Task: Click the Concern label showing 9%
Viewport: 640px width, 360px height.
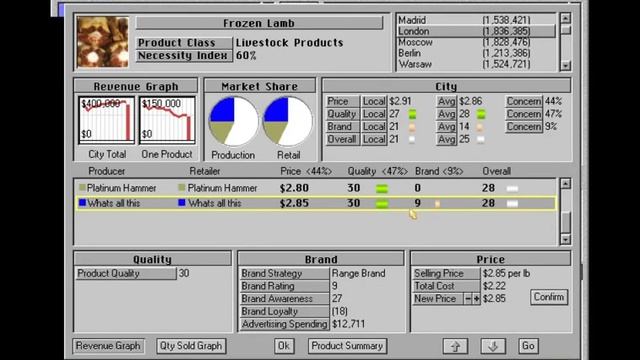Action: tap(524, 127)
